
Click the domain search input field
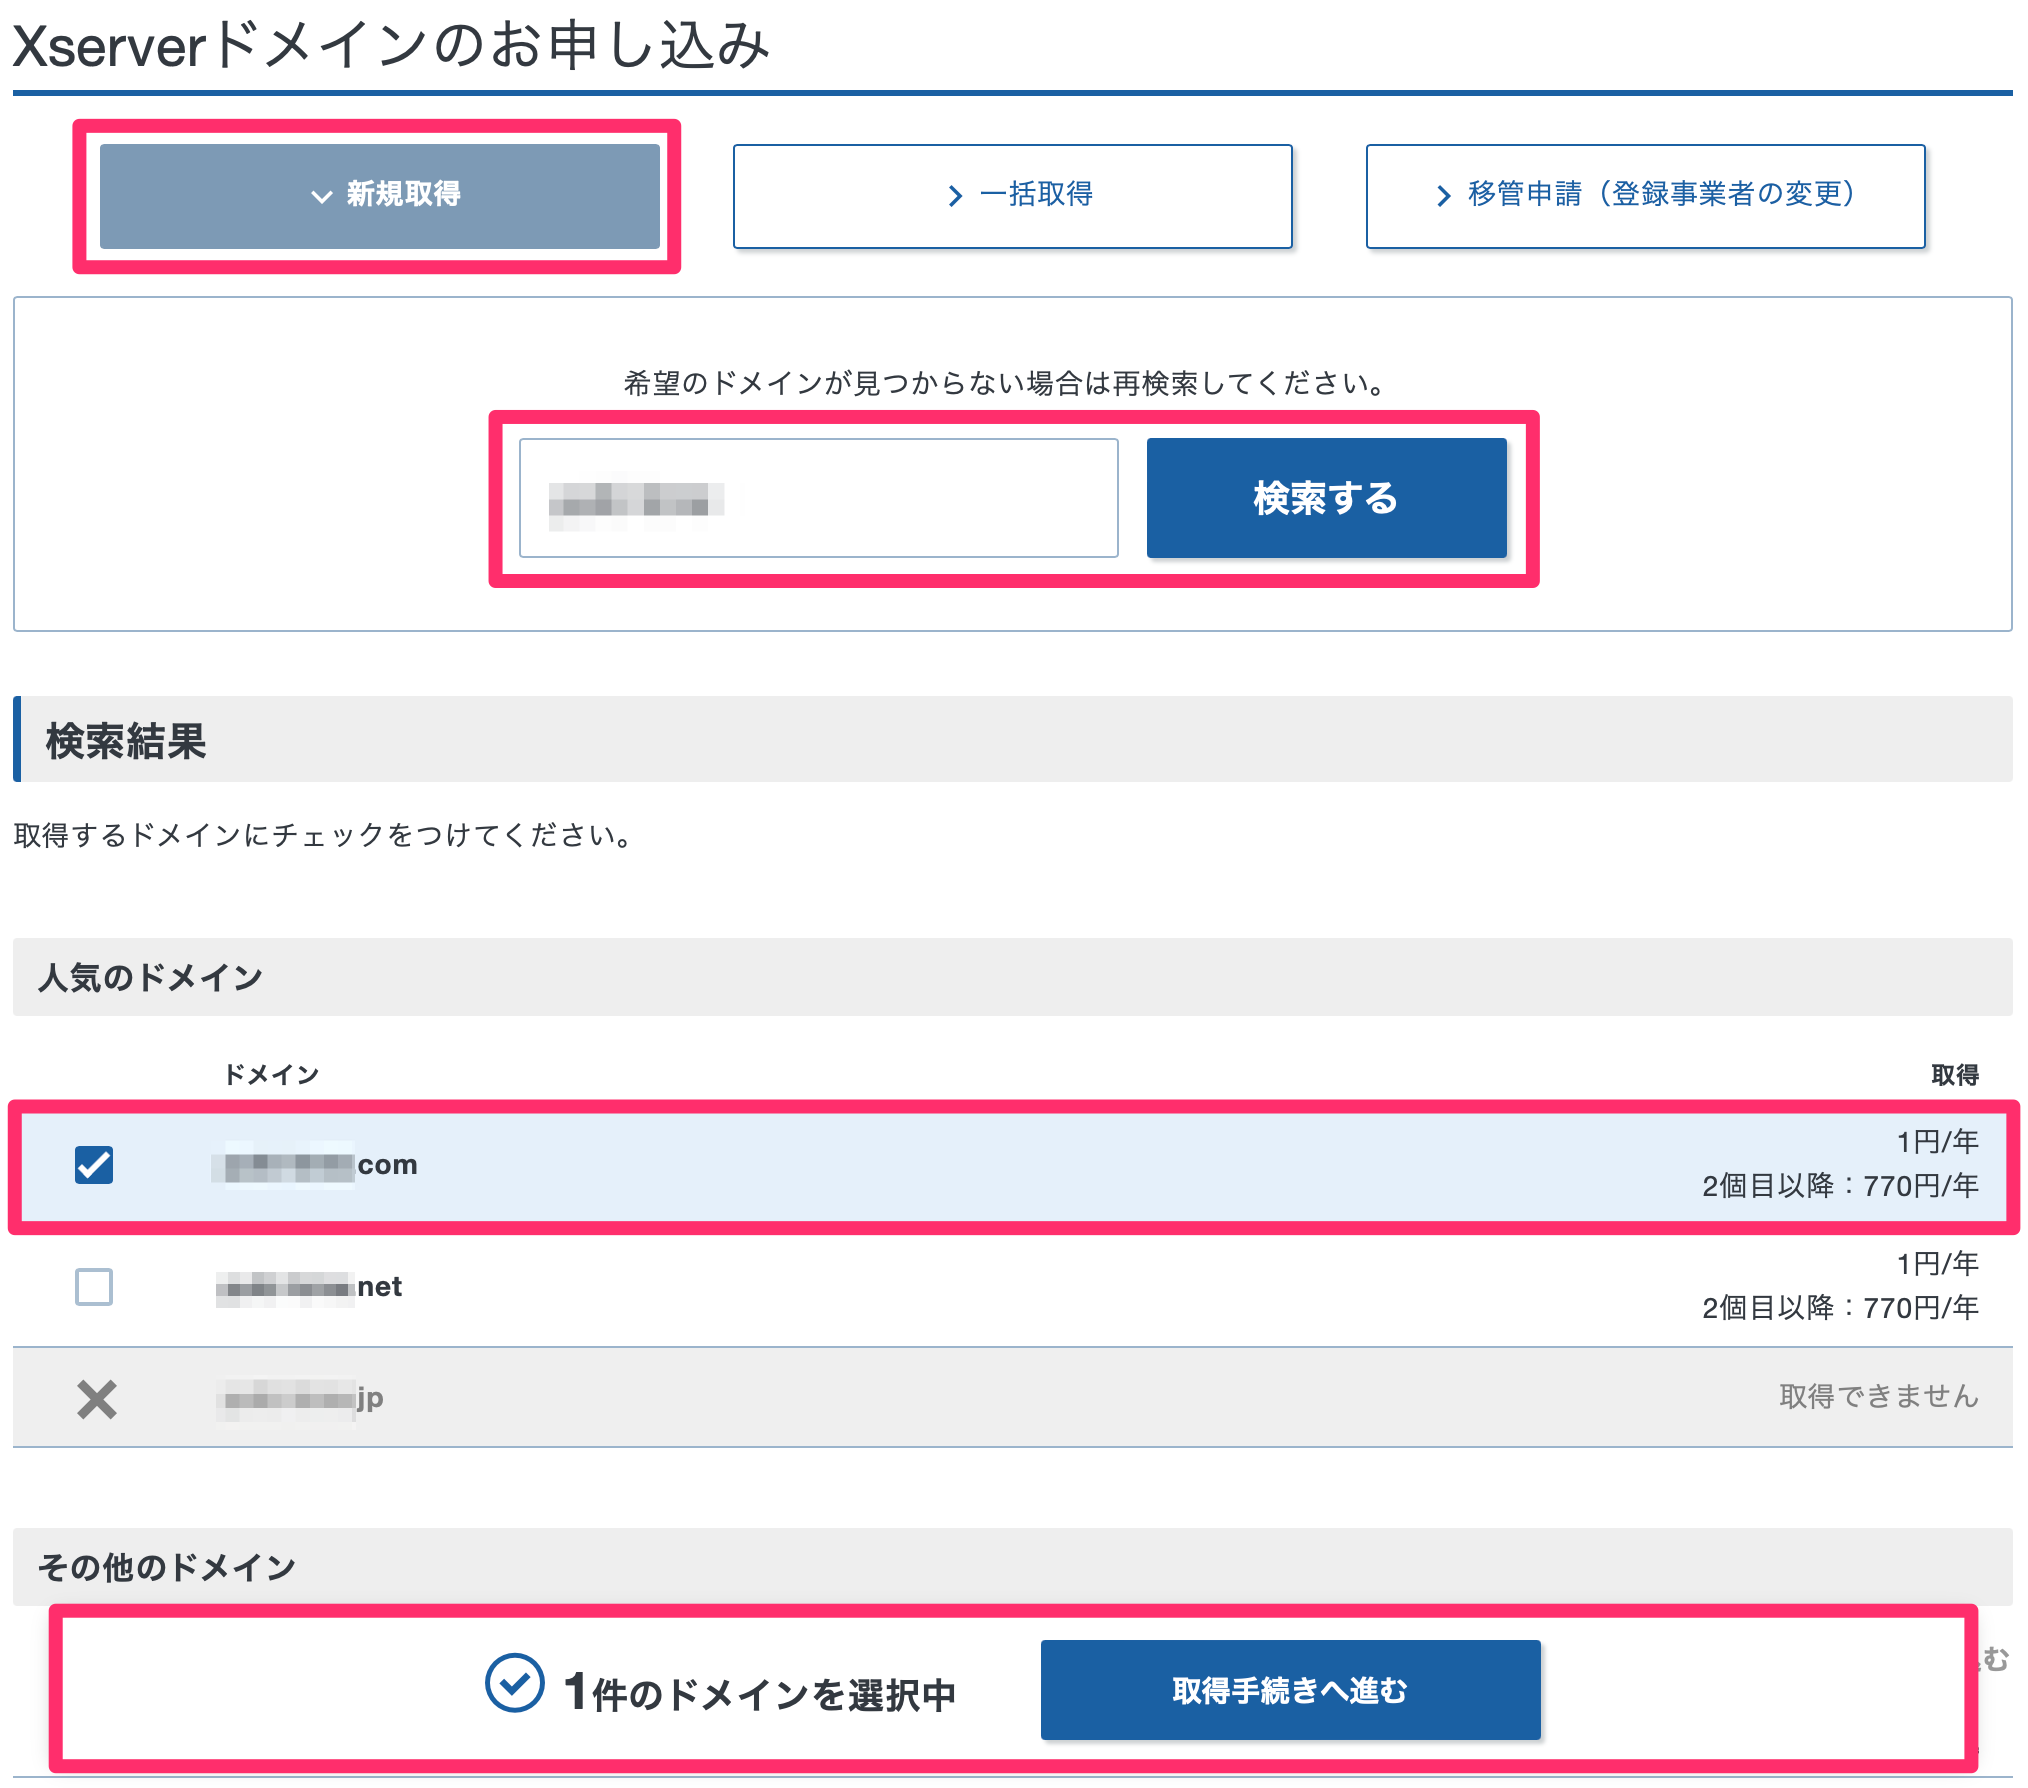point(818,497)
